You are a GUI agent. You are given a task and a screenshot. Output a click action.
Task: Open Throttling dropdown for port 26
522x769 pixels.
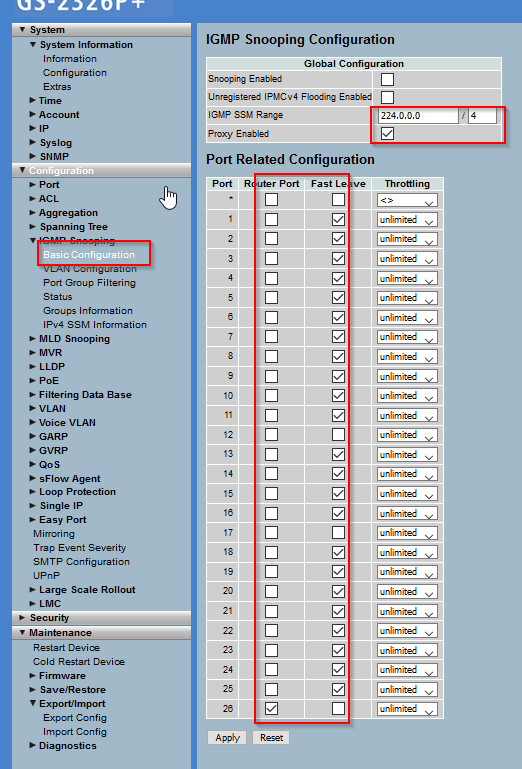(x=407, y=709)
